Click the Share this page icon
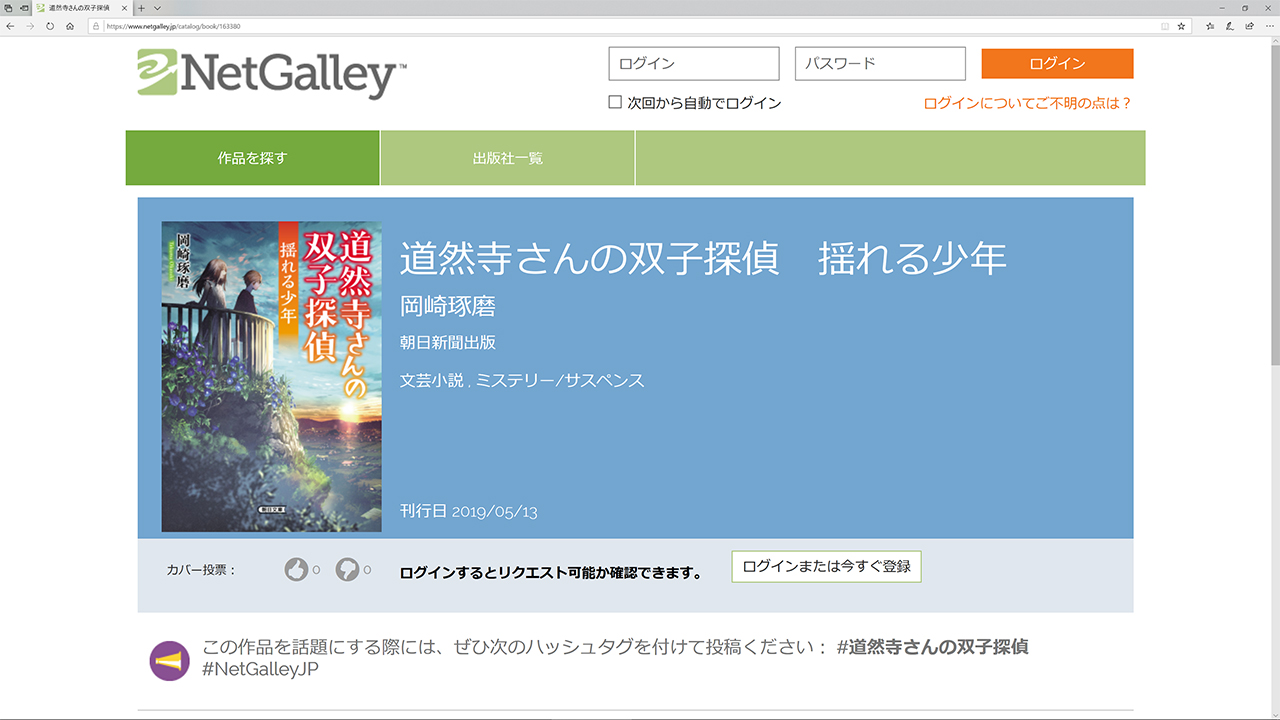 (x=1250, y=26)
